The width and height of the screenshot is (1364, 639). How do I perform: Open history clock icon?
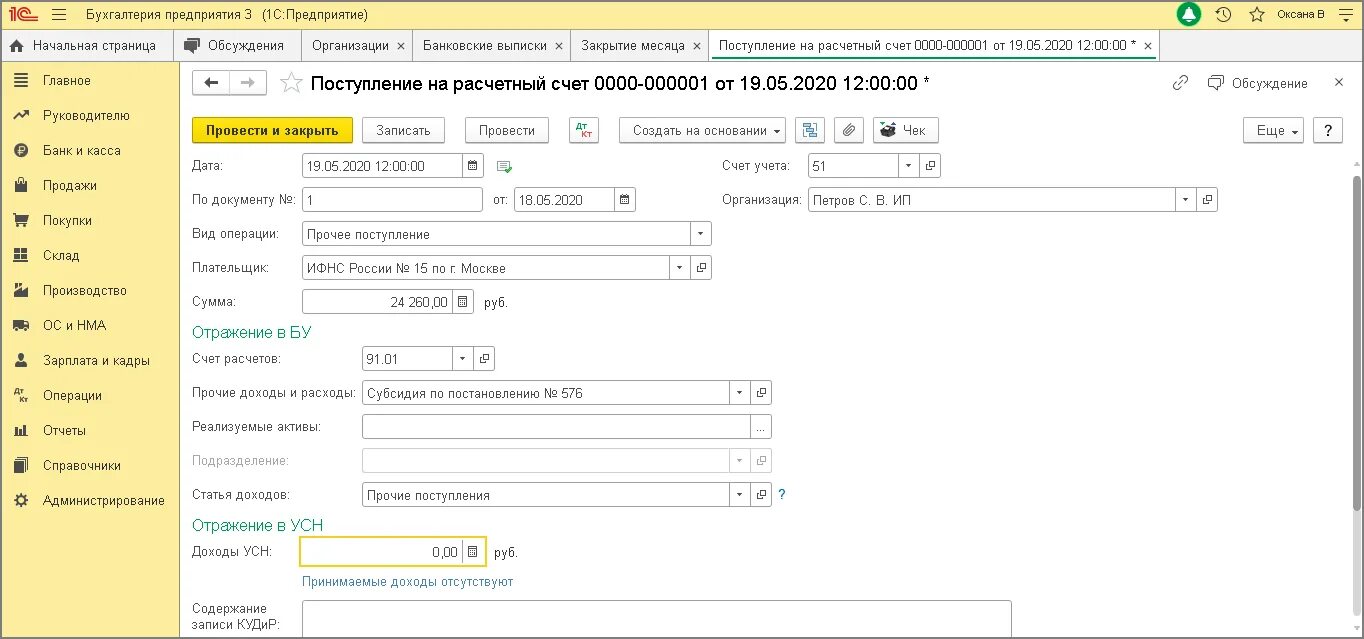tap(1223, 14)
